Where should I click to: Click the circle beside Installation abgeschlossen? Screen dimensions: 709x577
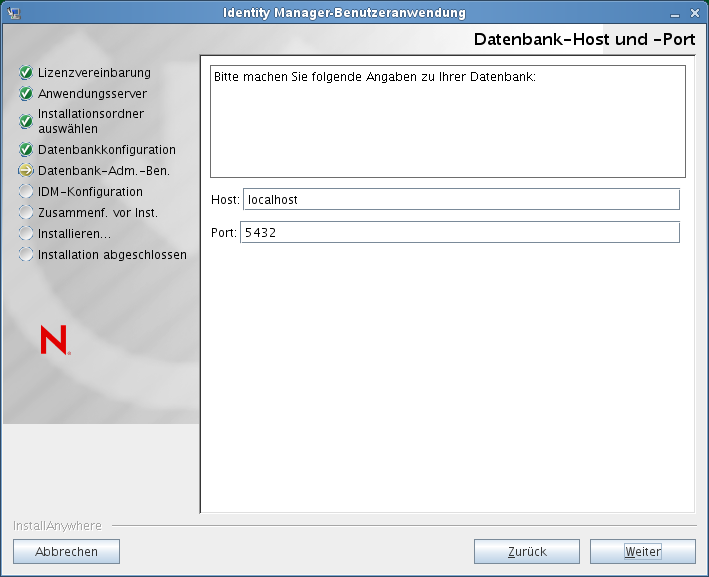coord(26,254)
